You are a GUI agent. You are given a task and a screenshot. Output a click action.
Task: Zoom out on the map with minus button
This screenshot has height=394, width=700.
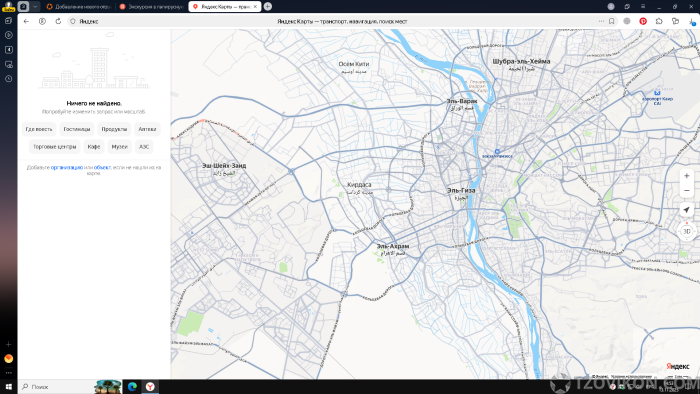[x=687, y=191]
